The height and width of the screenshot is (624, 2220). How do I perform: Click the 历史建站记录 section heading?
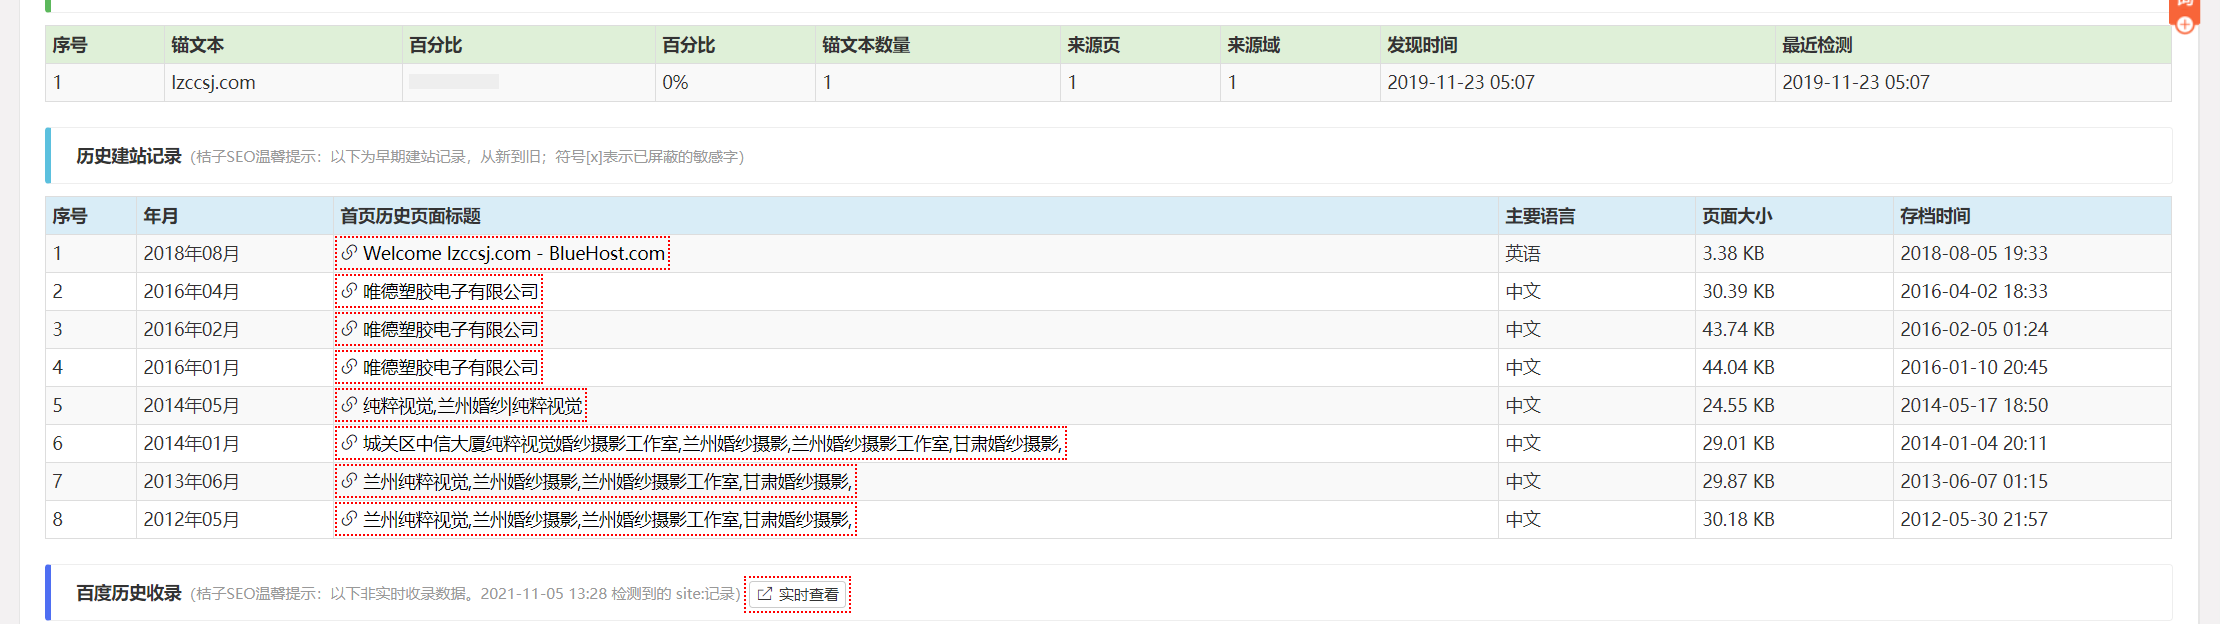(x=129, y=156)
